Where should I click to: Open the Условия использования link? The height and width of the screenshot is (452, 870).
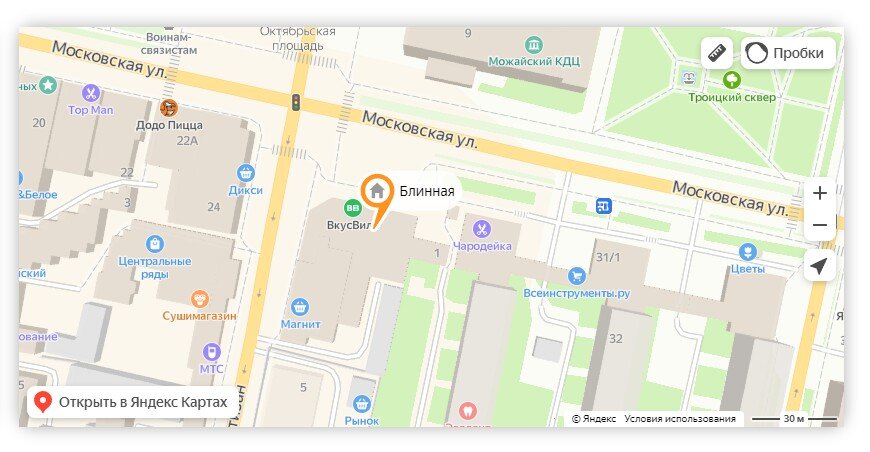pos(680,419)
